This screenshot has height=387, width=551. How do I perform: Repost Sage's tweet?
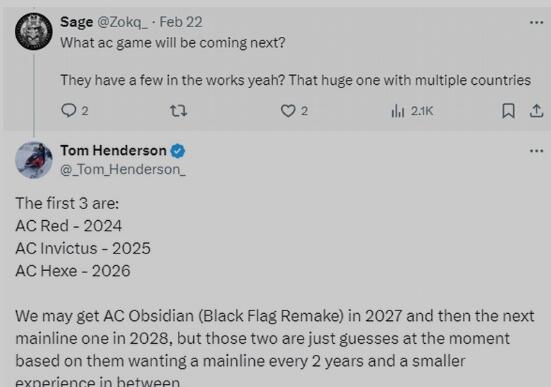point(179,111)
